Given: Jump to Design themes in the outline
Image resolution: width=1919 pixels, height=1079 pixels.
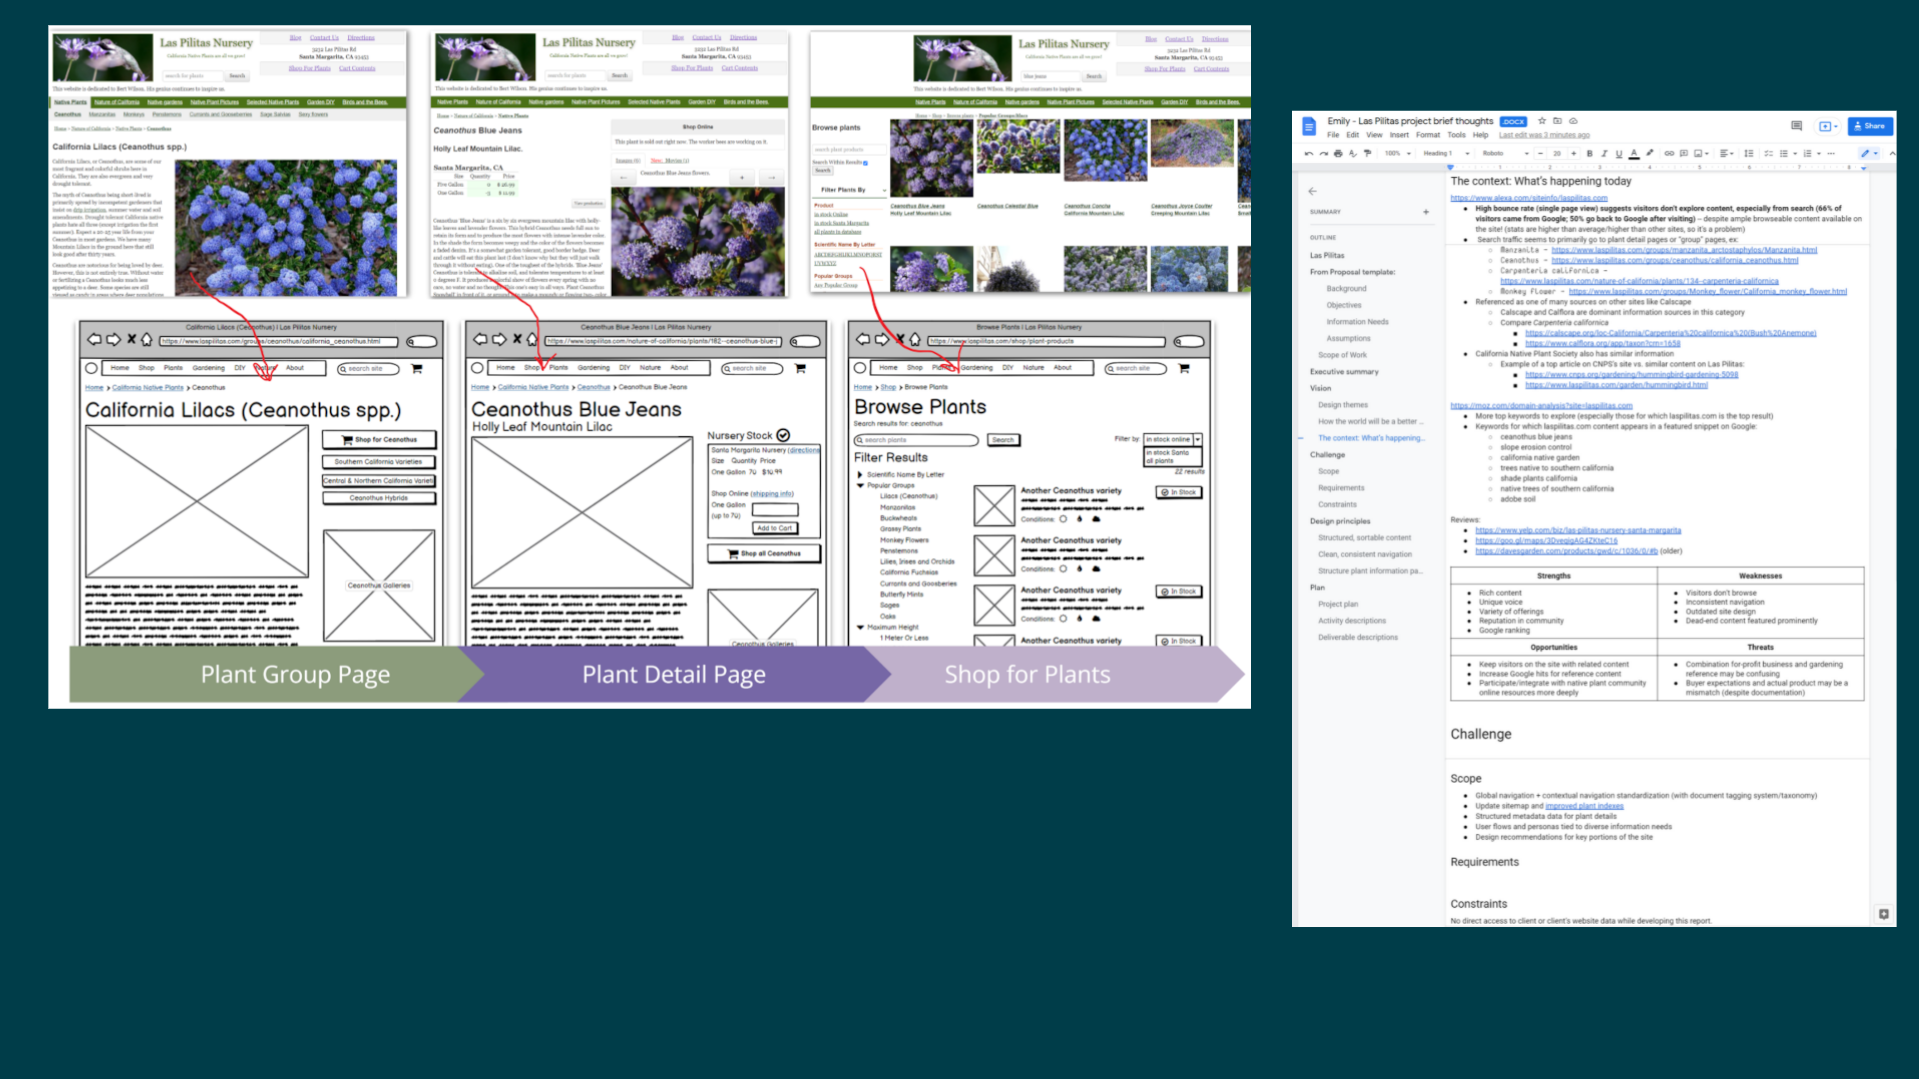Looking at the screenshot, I should 1343,405.
